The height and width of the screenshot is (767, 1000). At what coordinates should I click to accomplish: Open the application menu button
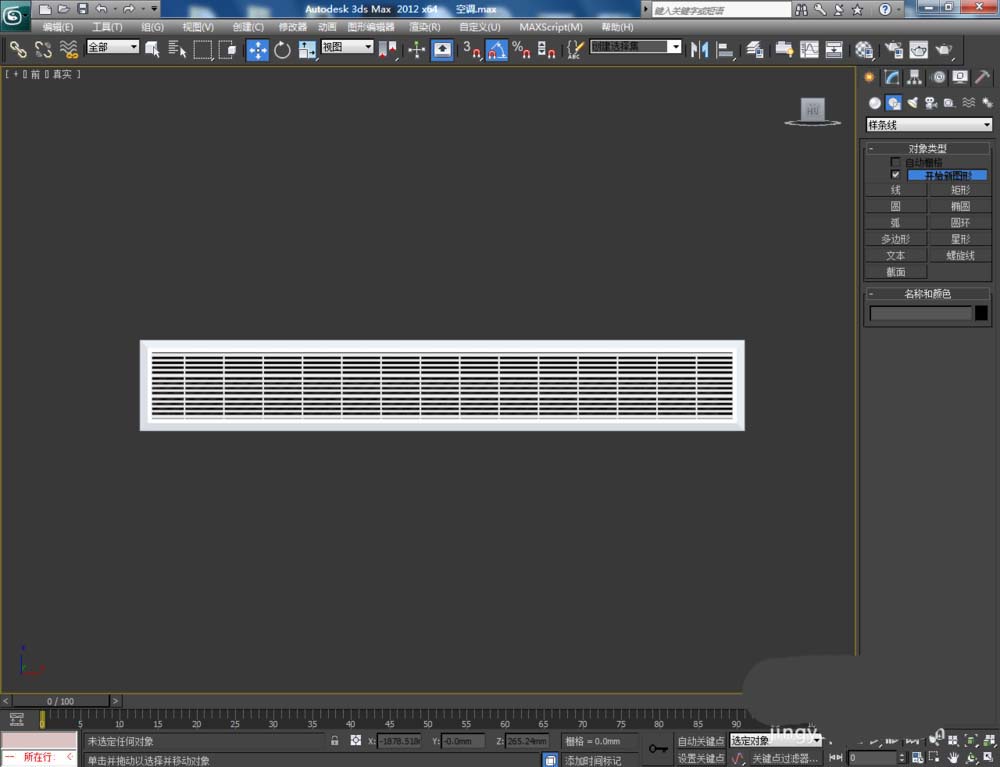15,16
